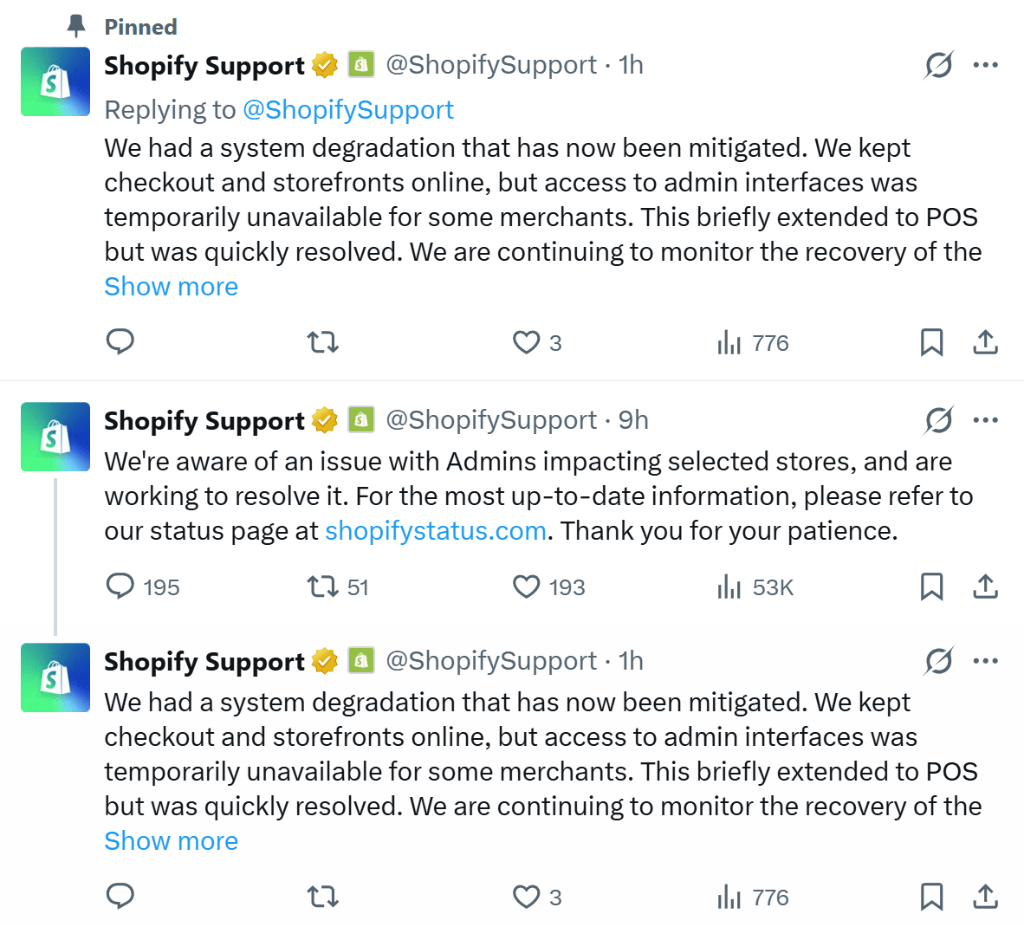Expand pinned post with Show more
Viewport: 1024px width, 925px height.
(171, 287)
